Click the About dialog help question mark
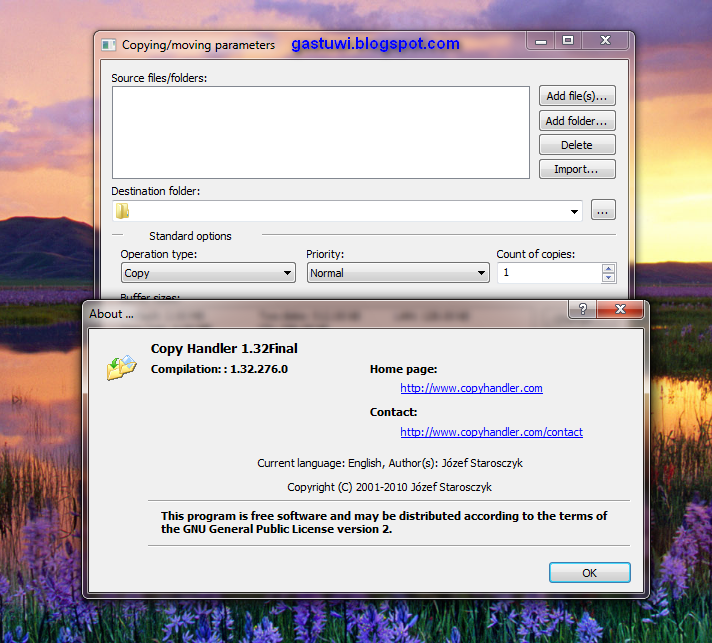This screenshot has height=643, width=712. (583, 309)
